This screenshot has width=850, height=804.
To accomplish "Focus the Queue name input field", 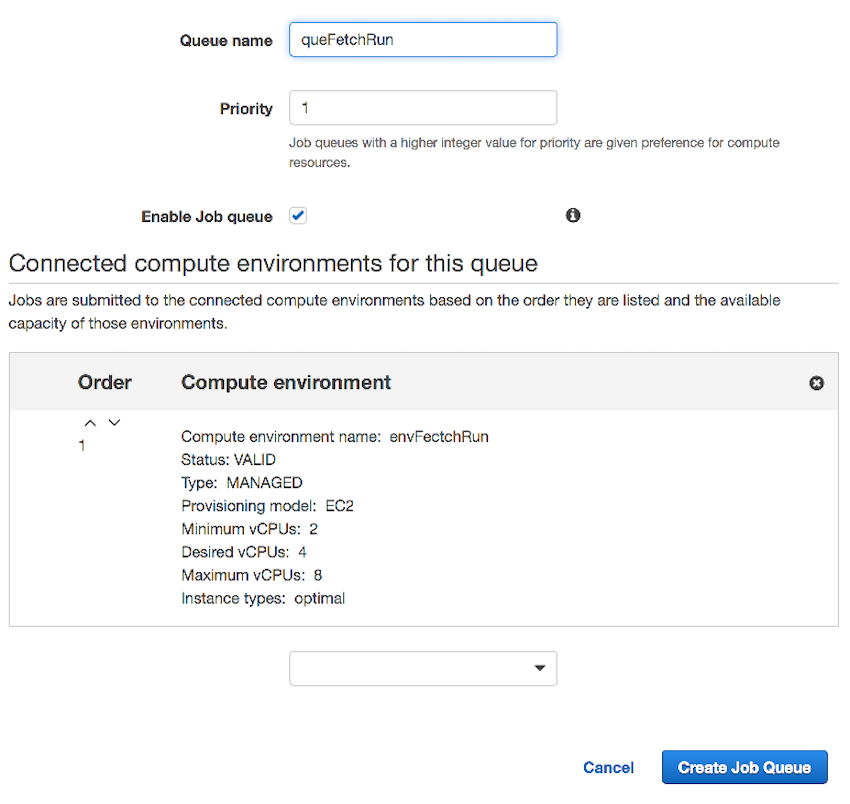I will [x=423, y=40].
